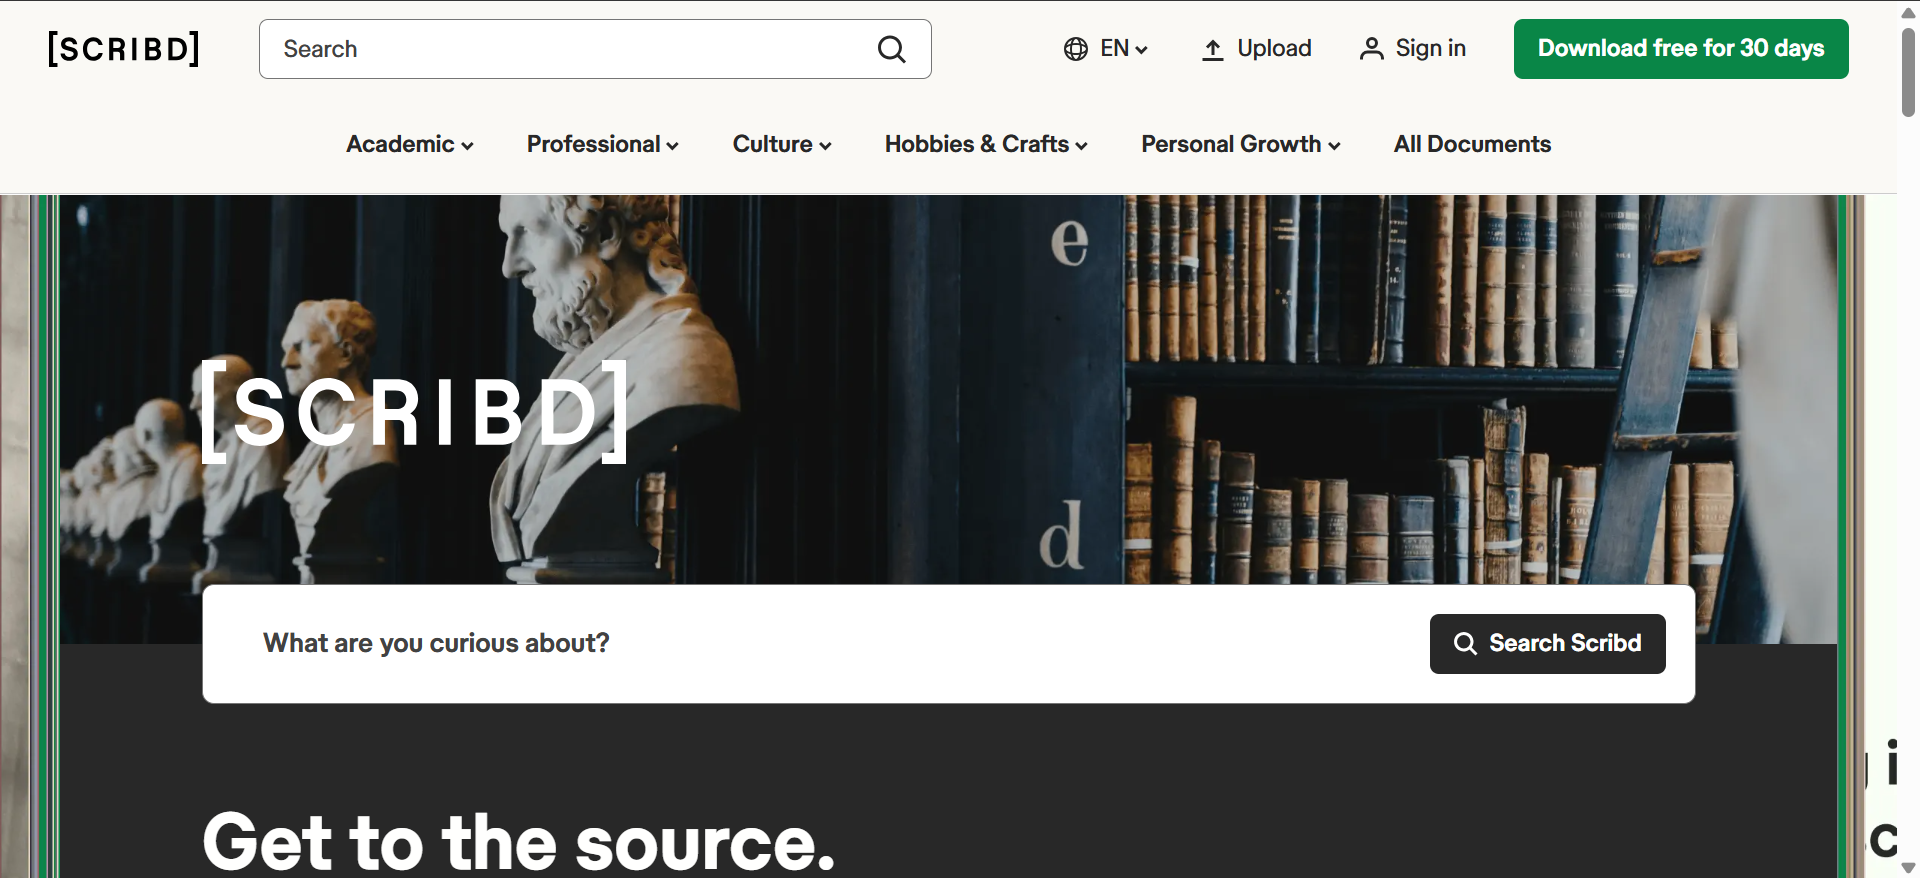Click the Sign in link
Viewport: 1920px width, 878px height.
click(x=1413, y=48)
